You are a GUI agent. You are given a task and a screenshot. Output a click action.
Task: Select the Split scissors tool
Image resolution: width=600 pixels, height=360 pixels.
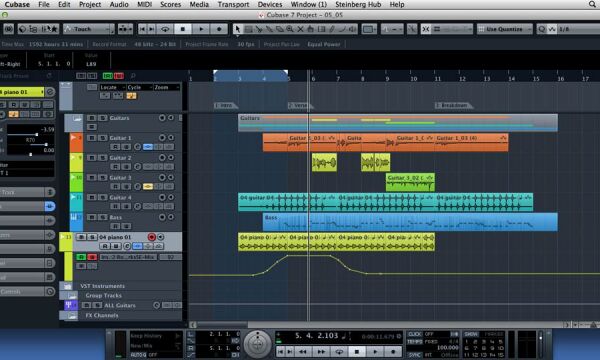point(259,29)
